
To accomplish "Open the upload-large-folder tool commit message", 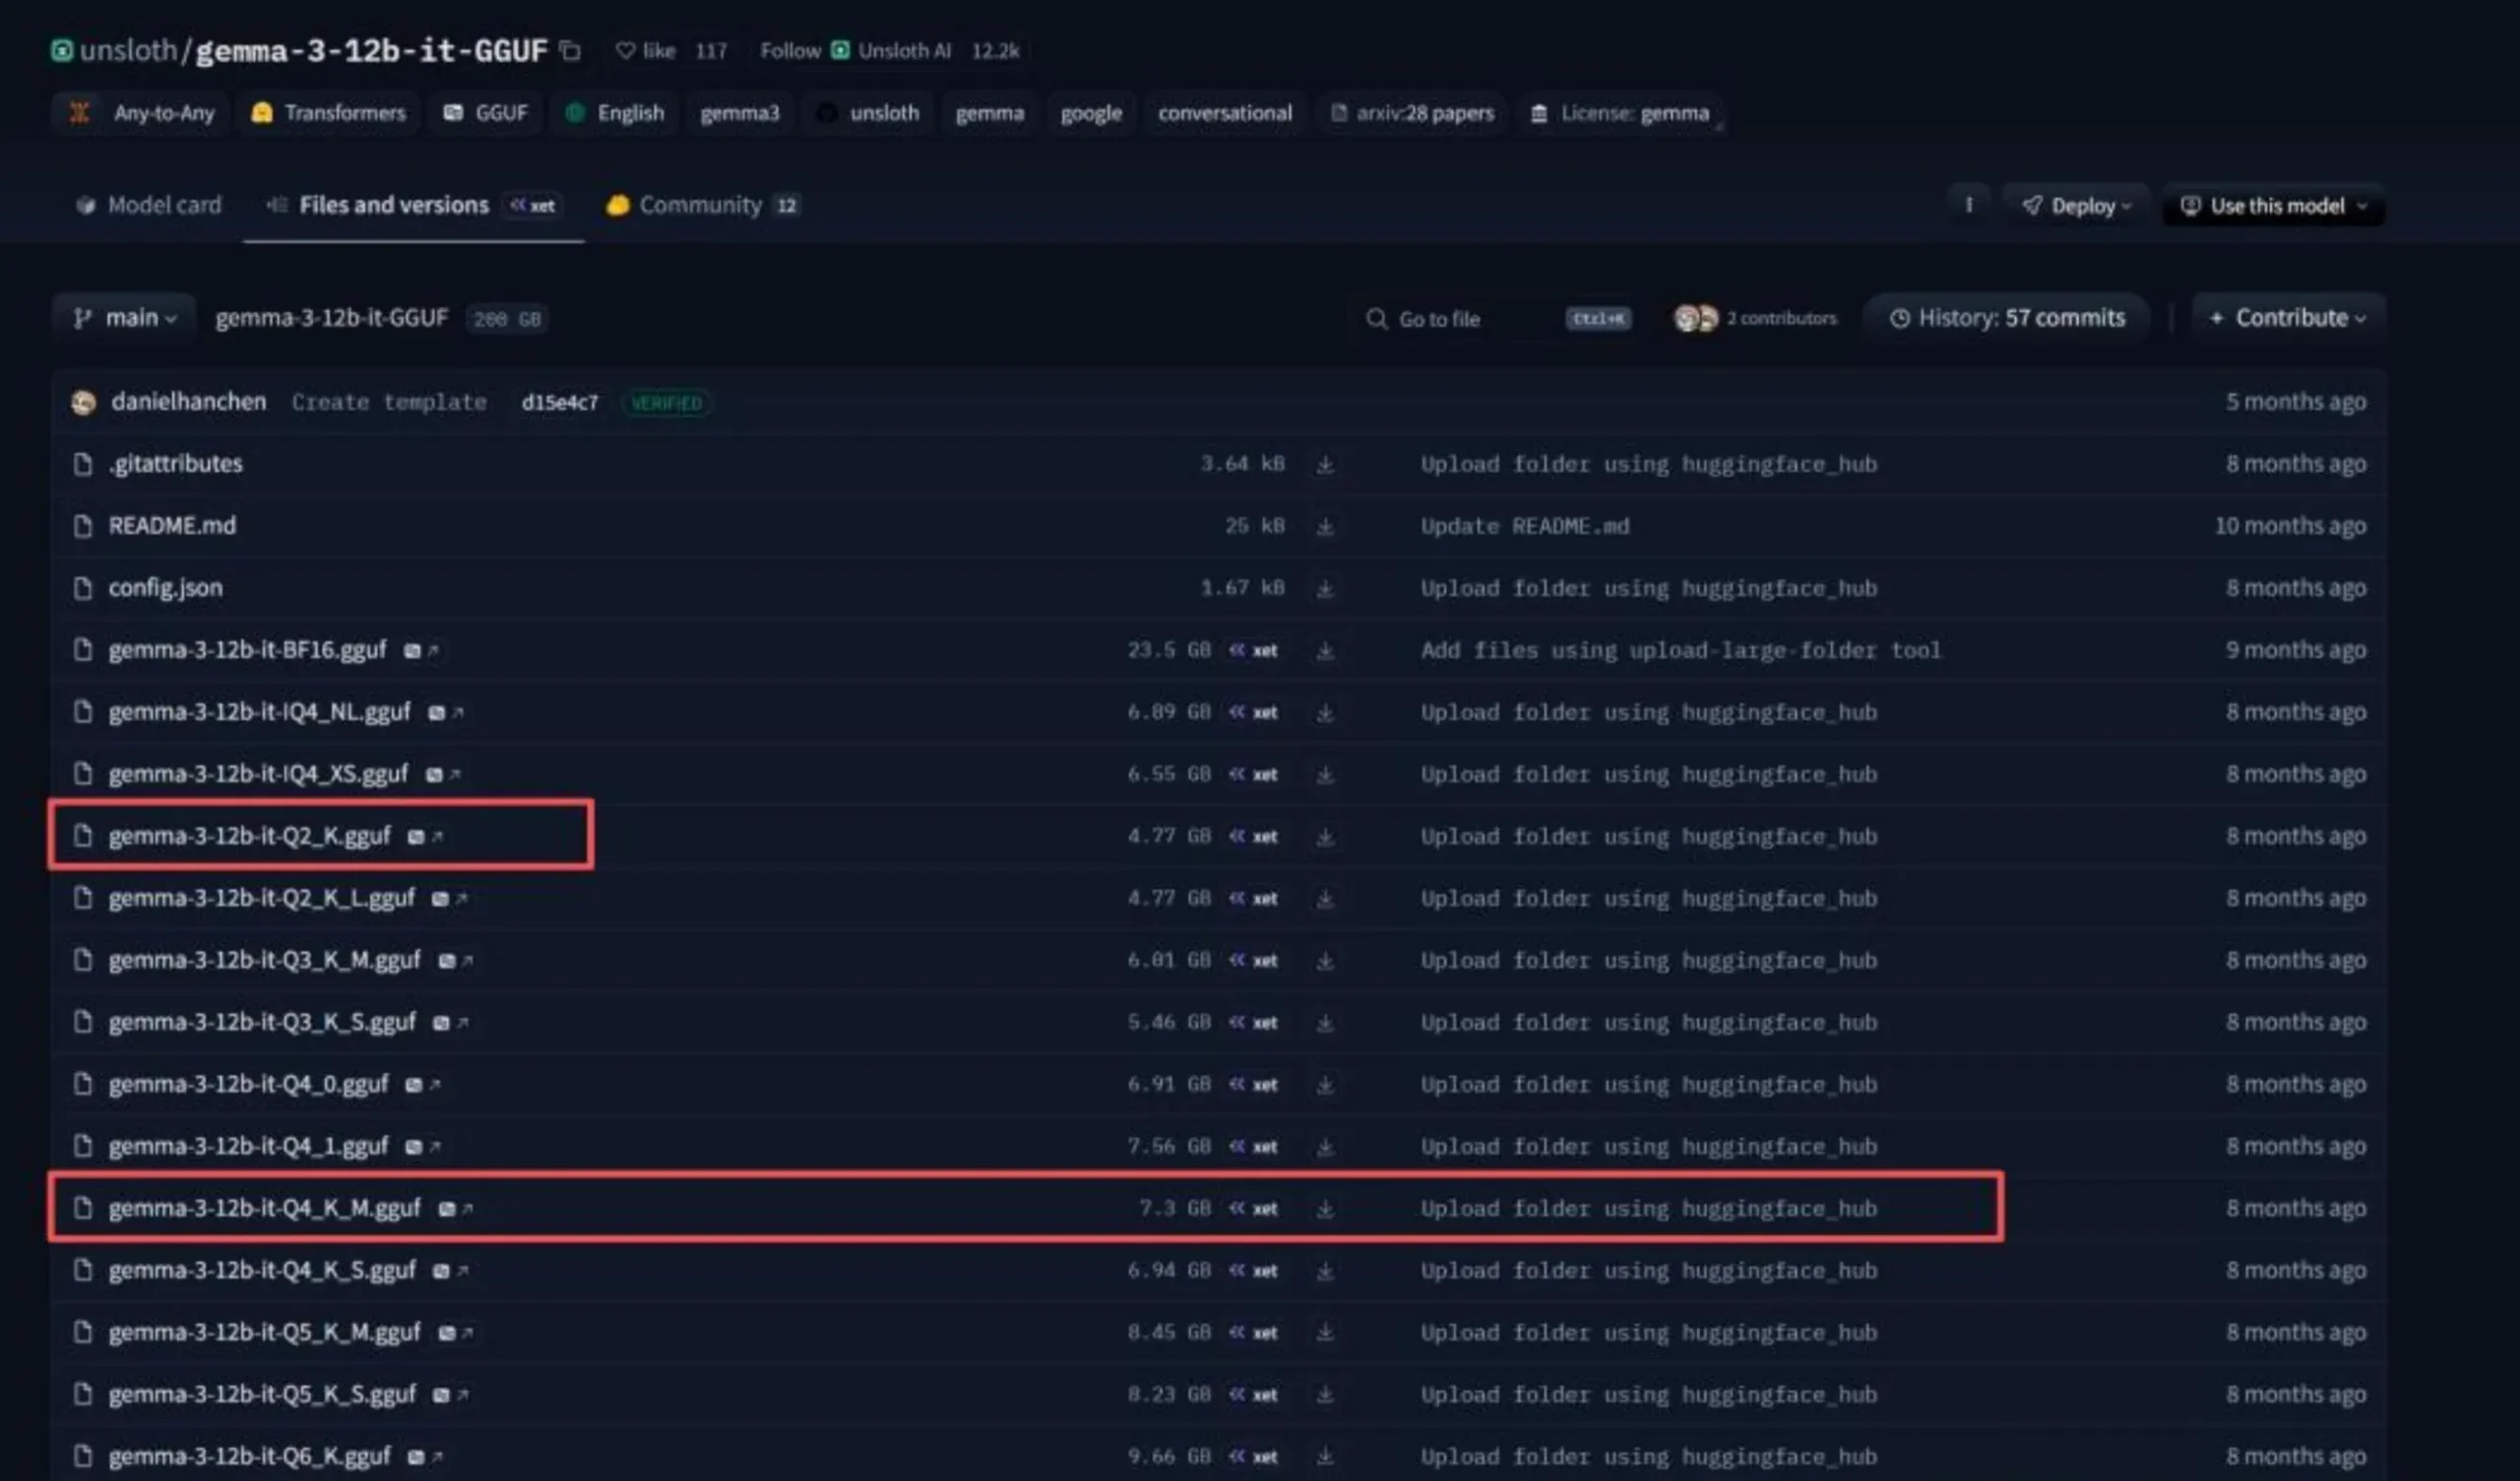I will tap(1681, 650).
